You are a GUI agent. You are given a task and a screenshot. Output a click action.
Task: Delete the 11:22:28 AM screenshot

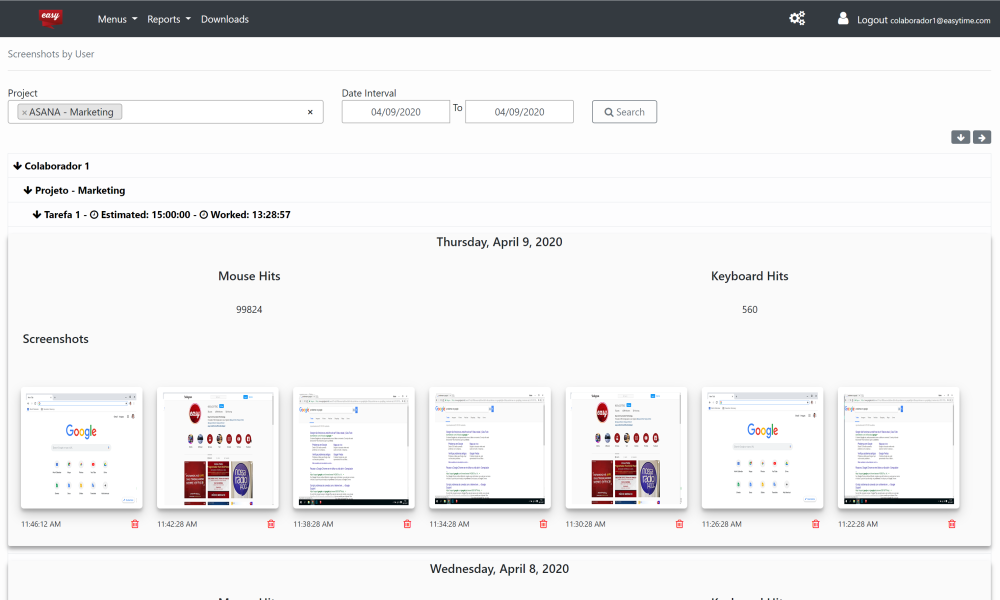pyautogui.click(x=951, y=523)
